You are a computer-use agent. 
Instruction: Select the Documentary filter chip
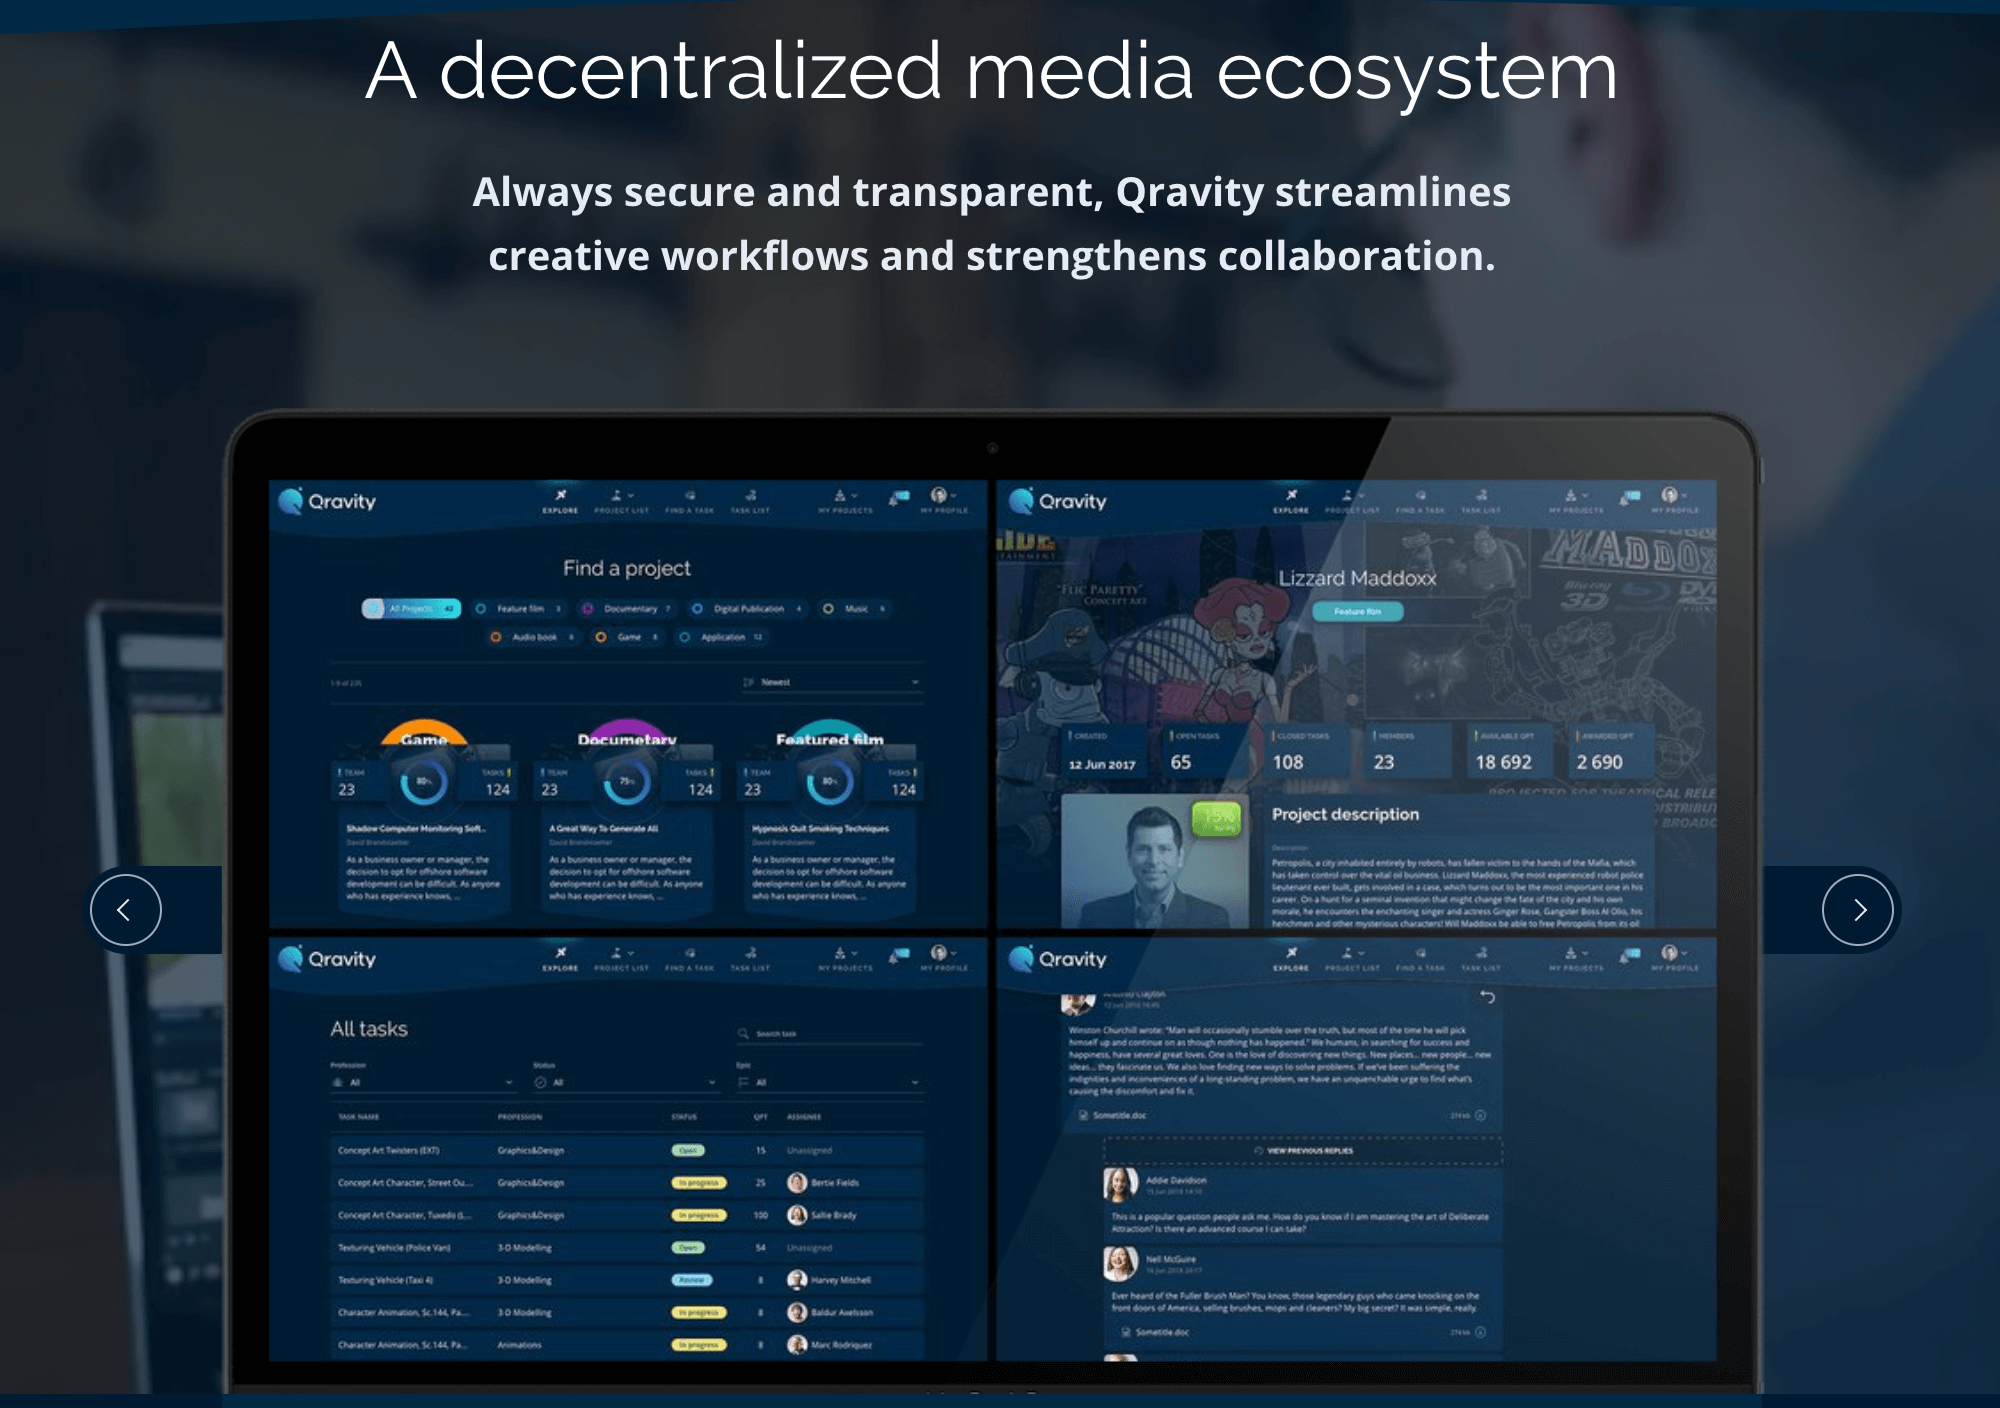point(628,608)
